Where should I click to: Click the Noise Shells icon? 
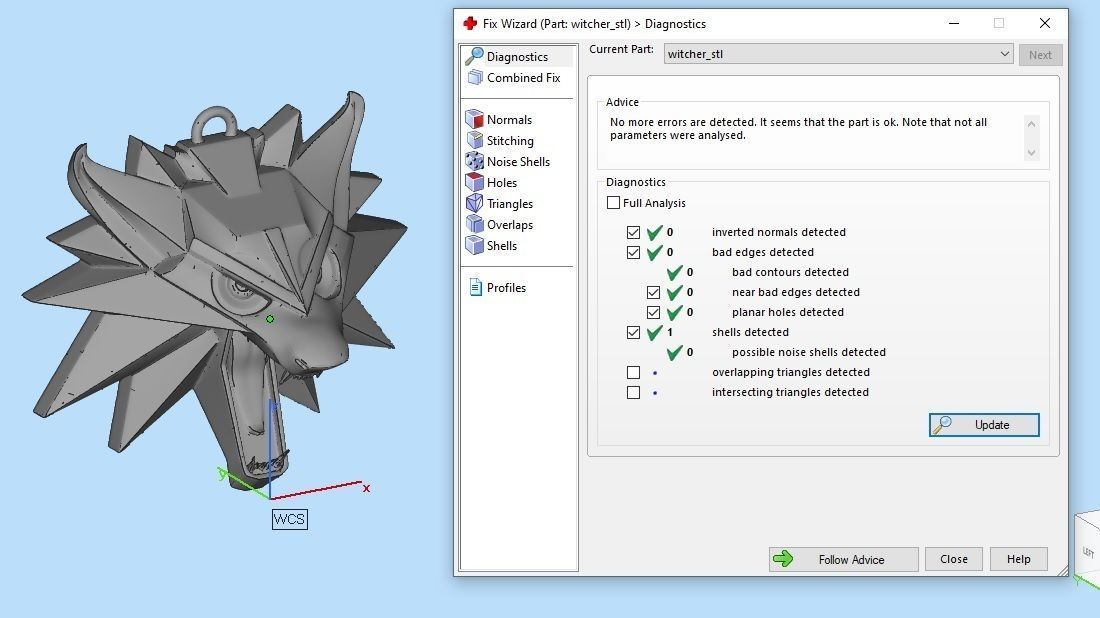tap(475, 161)
